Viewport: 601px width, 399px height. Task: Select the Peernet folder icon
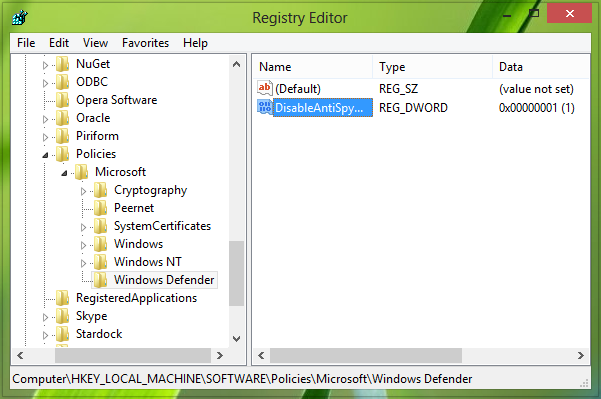click(101, 208)
